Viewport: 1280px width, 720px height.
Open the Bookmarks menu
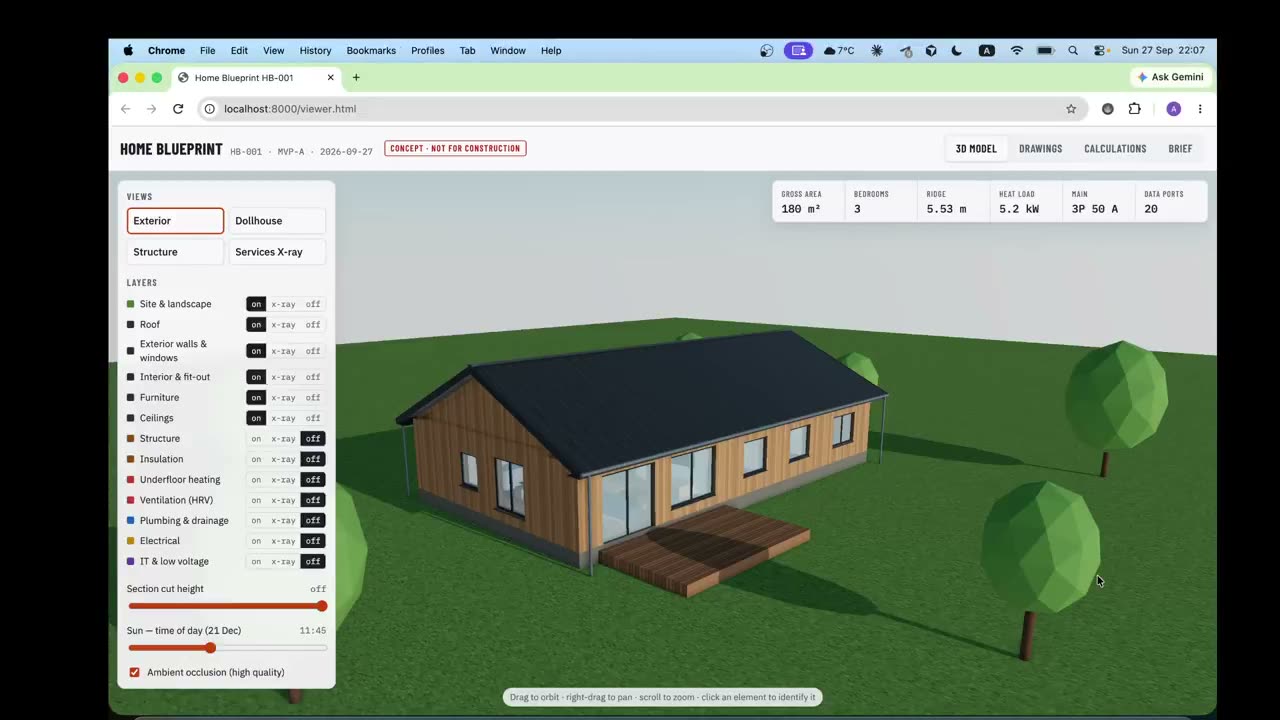point(371,50)
